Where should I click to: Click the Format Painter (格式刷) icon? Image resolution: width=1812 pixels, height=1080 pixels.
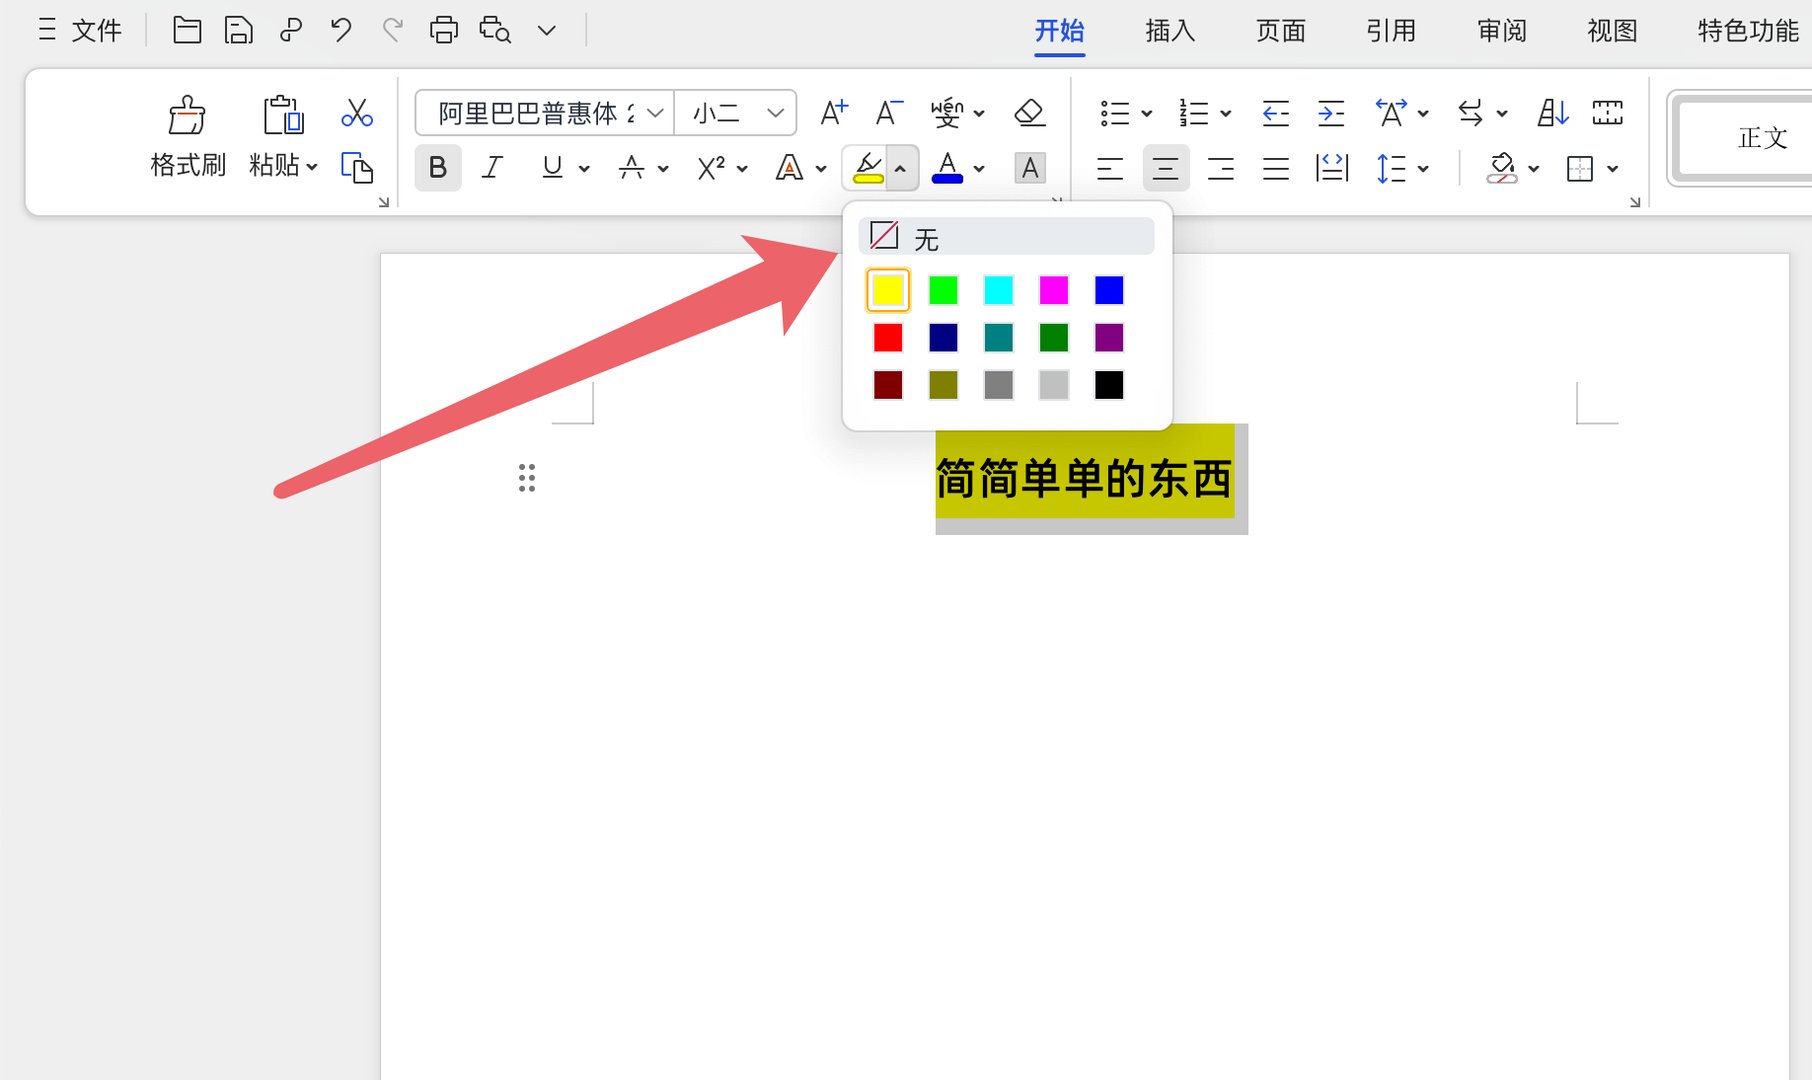point(187,116)
